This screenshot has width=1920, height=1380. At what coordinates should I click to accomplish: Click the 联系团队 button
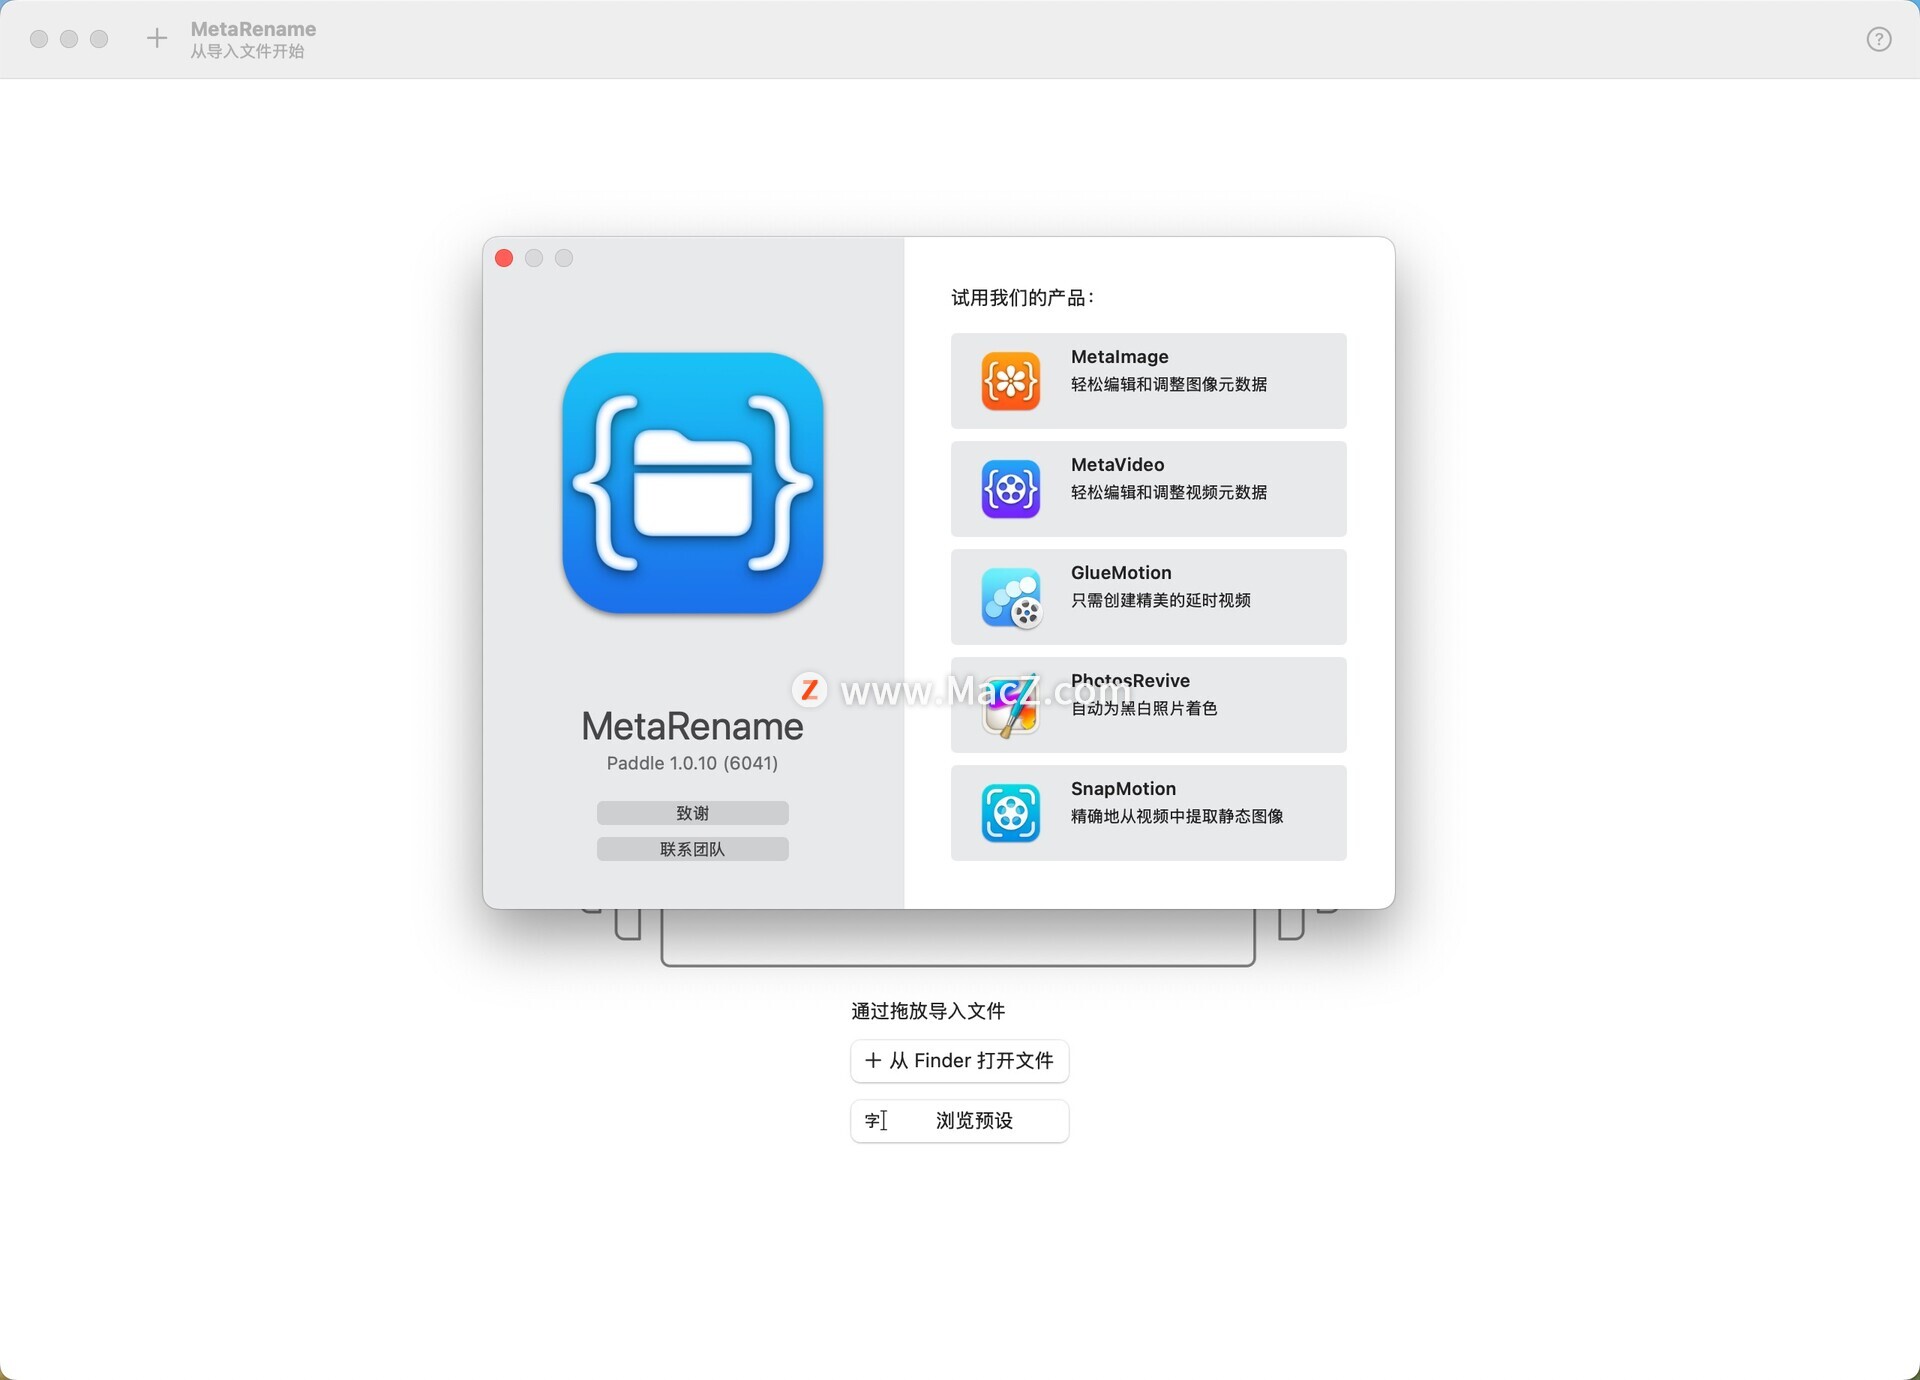(x=692, y=849)
